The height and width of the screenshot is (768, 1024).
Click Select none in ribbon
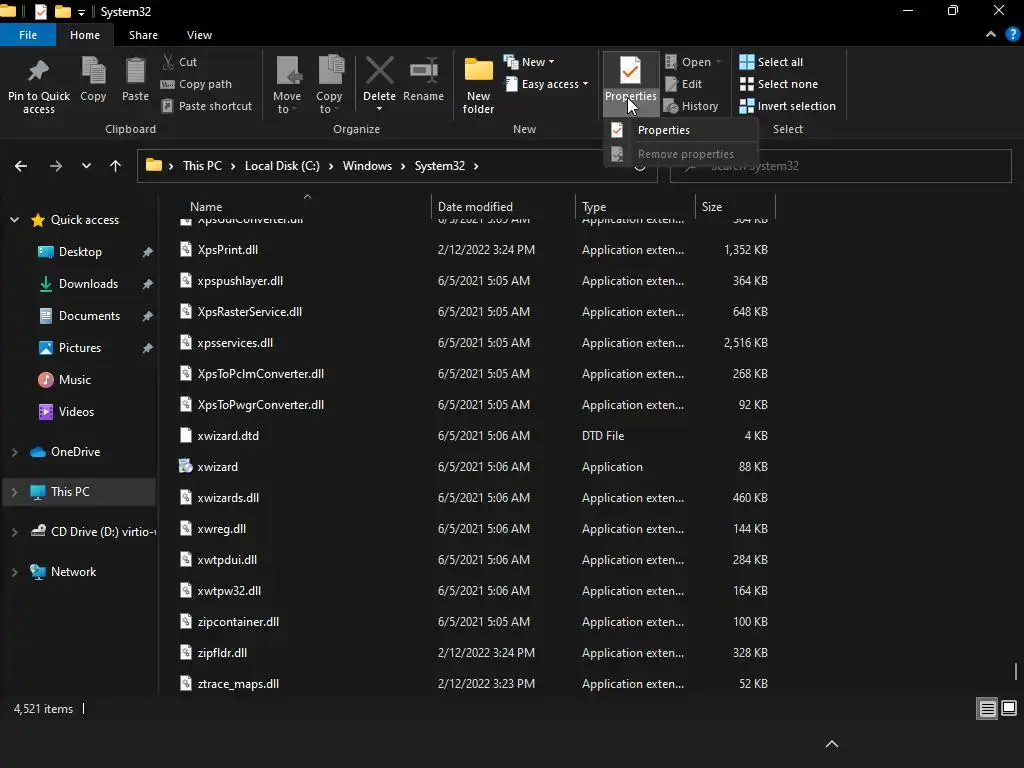tap(778, 84)
